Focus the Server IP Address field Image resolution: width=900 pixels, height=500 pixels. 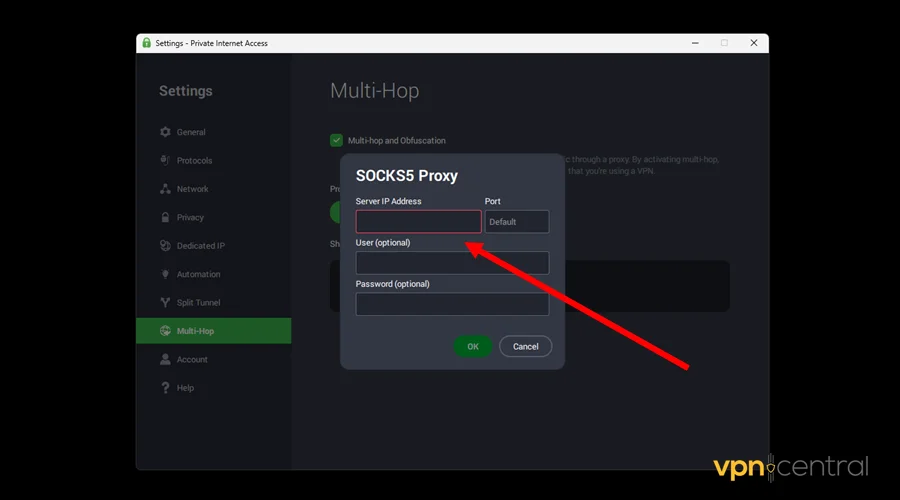pos(418,222)
